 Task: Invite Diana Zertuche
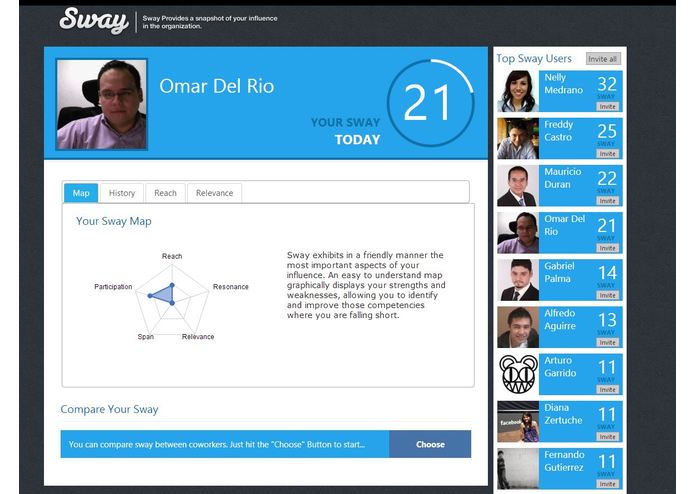pos(607,437)
